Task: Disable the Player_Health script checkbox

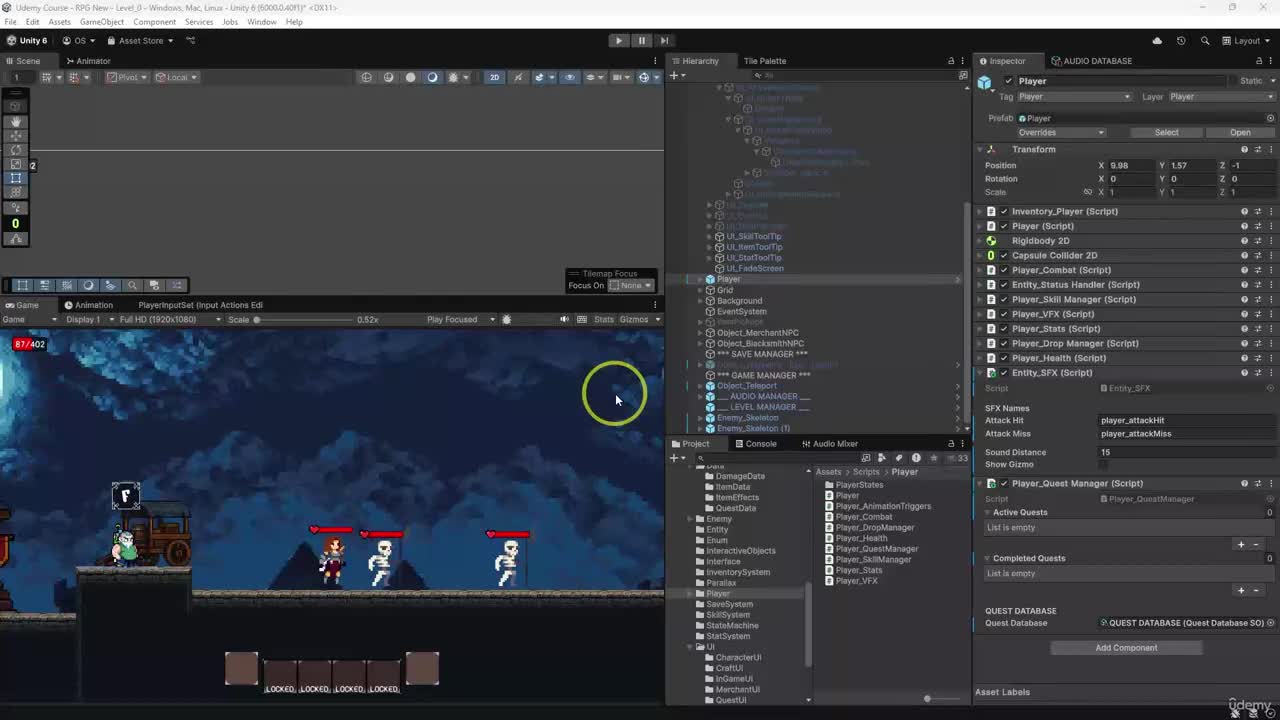Action: (1004, 358)
